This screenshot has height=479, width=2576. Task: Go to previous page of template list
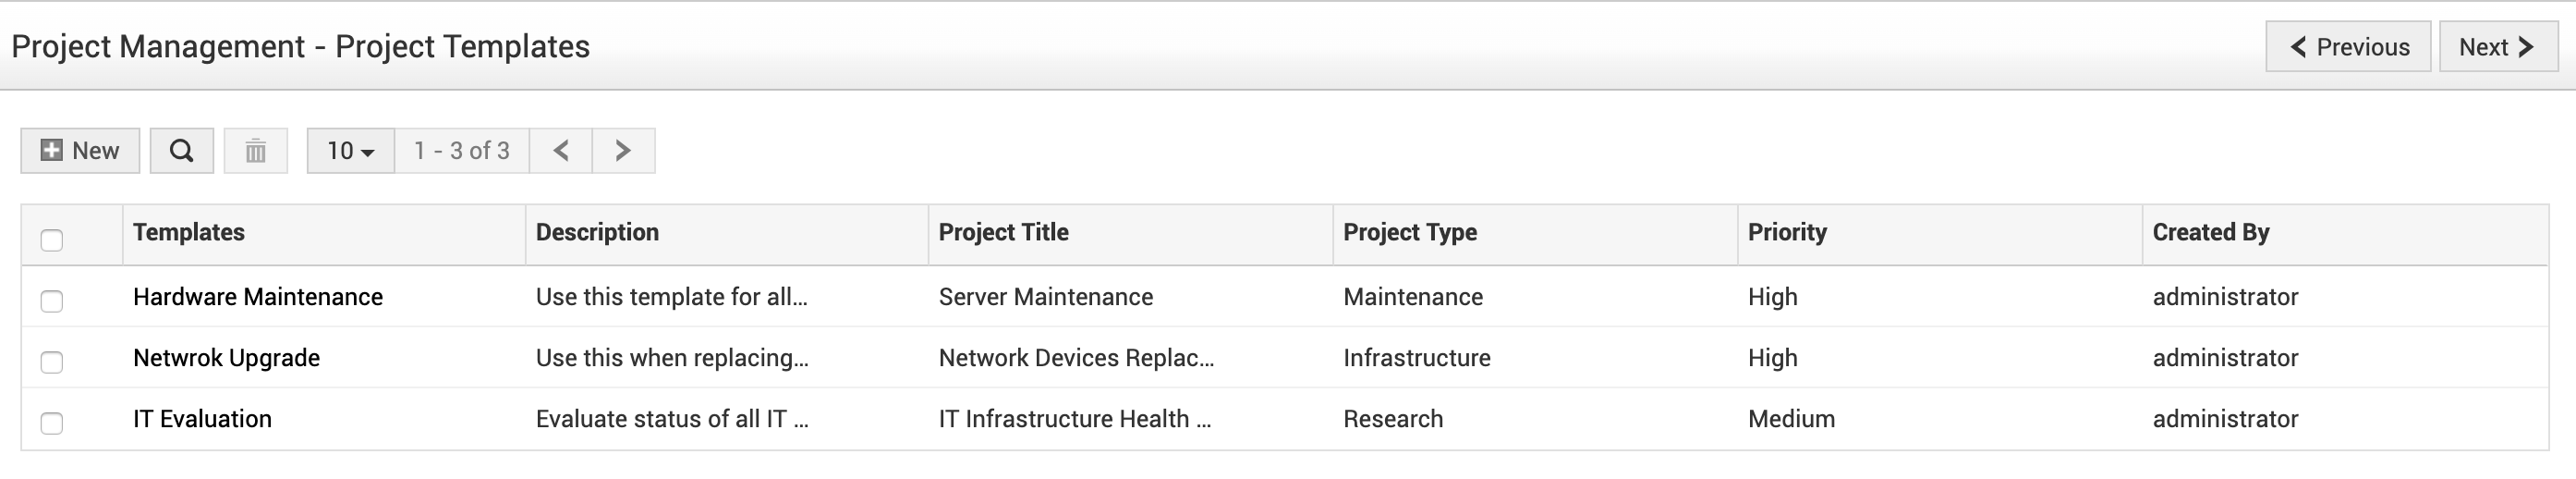pyautogui.click(x=561, y=151)
